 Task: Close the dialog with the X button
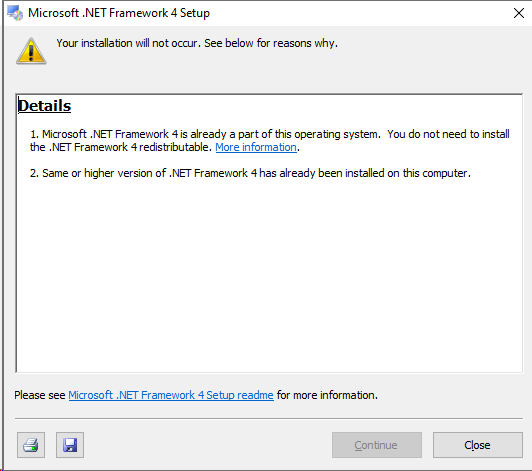(x=518, y=13)
